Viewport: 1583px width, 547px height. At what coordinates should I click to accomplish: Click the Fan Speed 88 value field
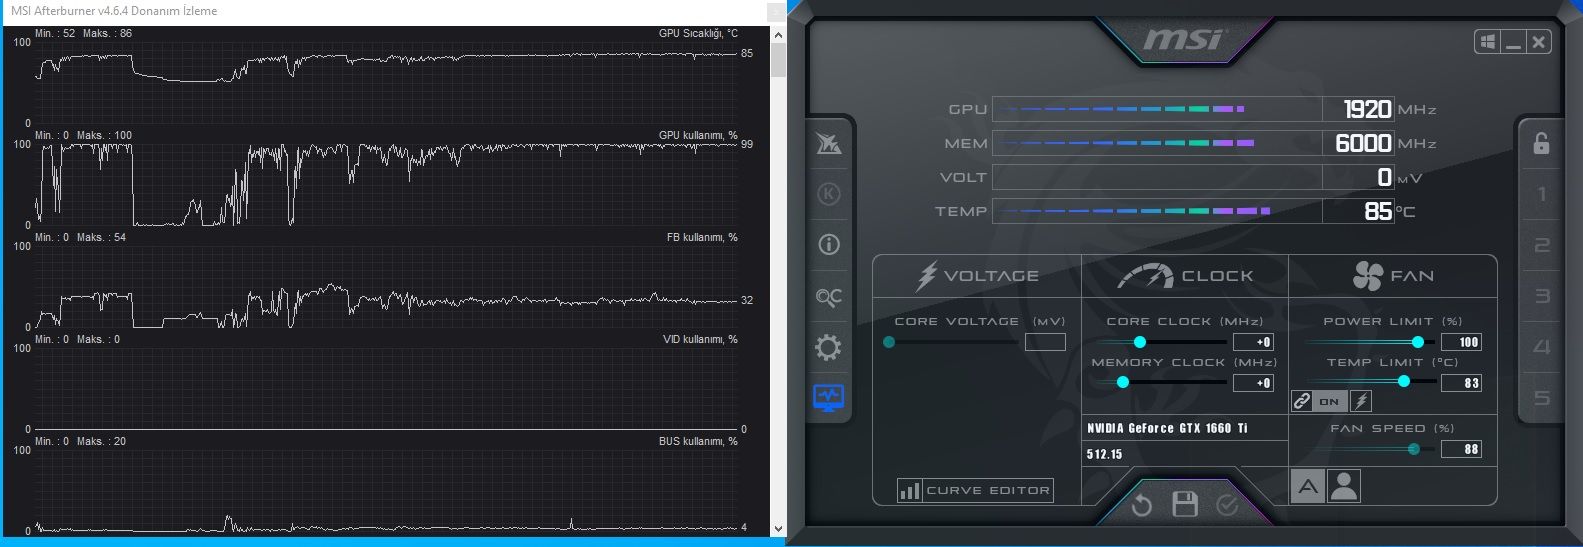[x=1461, y=450]
